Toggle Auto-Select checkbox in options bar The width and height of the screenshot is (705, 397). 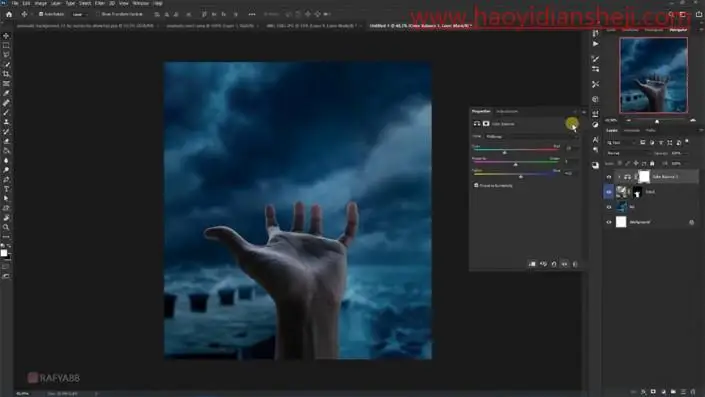coord(41,14)
